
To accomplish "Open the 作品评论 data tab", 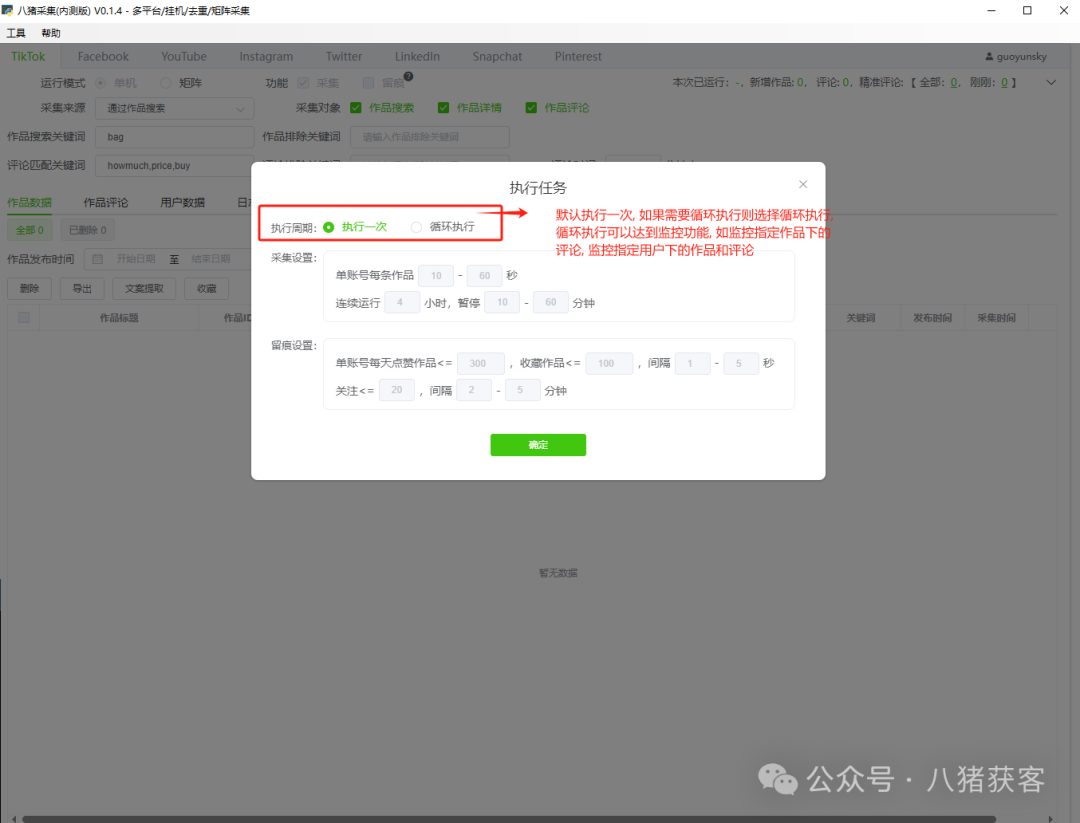I will click(105, 202).
